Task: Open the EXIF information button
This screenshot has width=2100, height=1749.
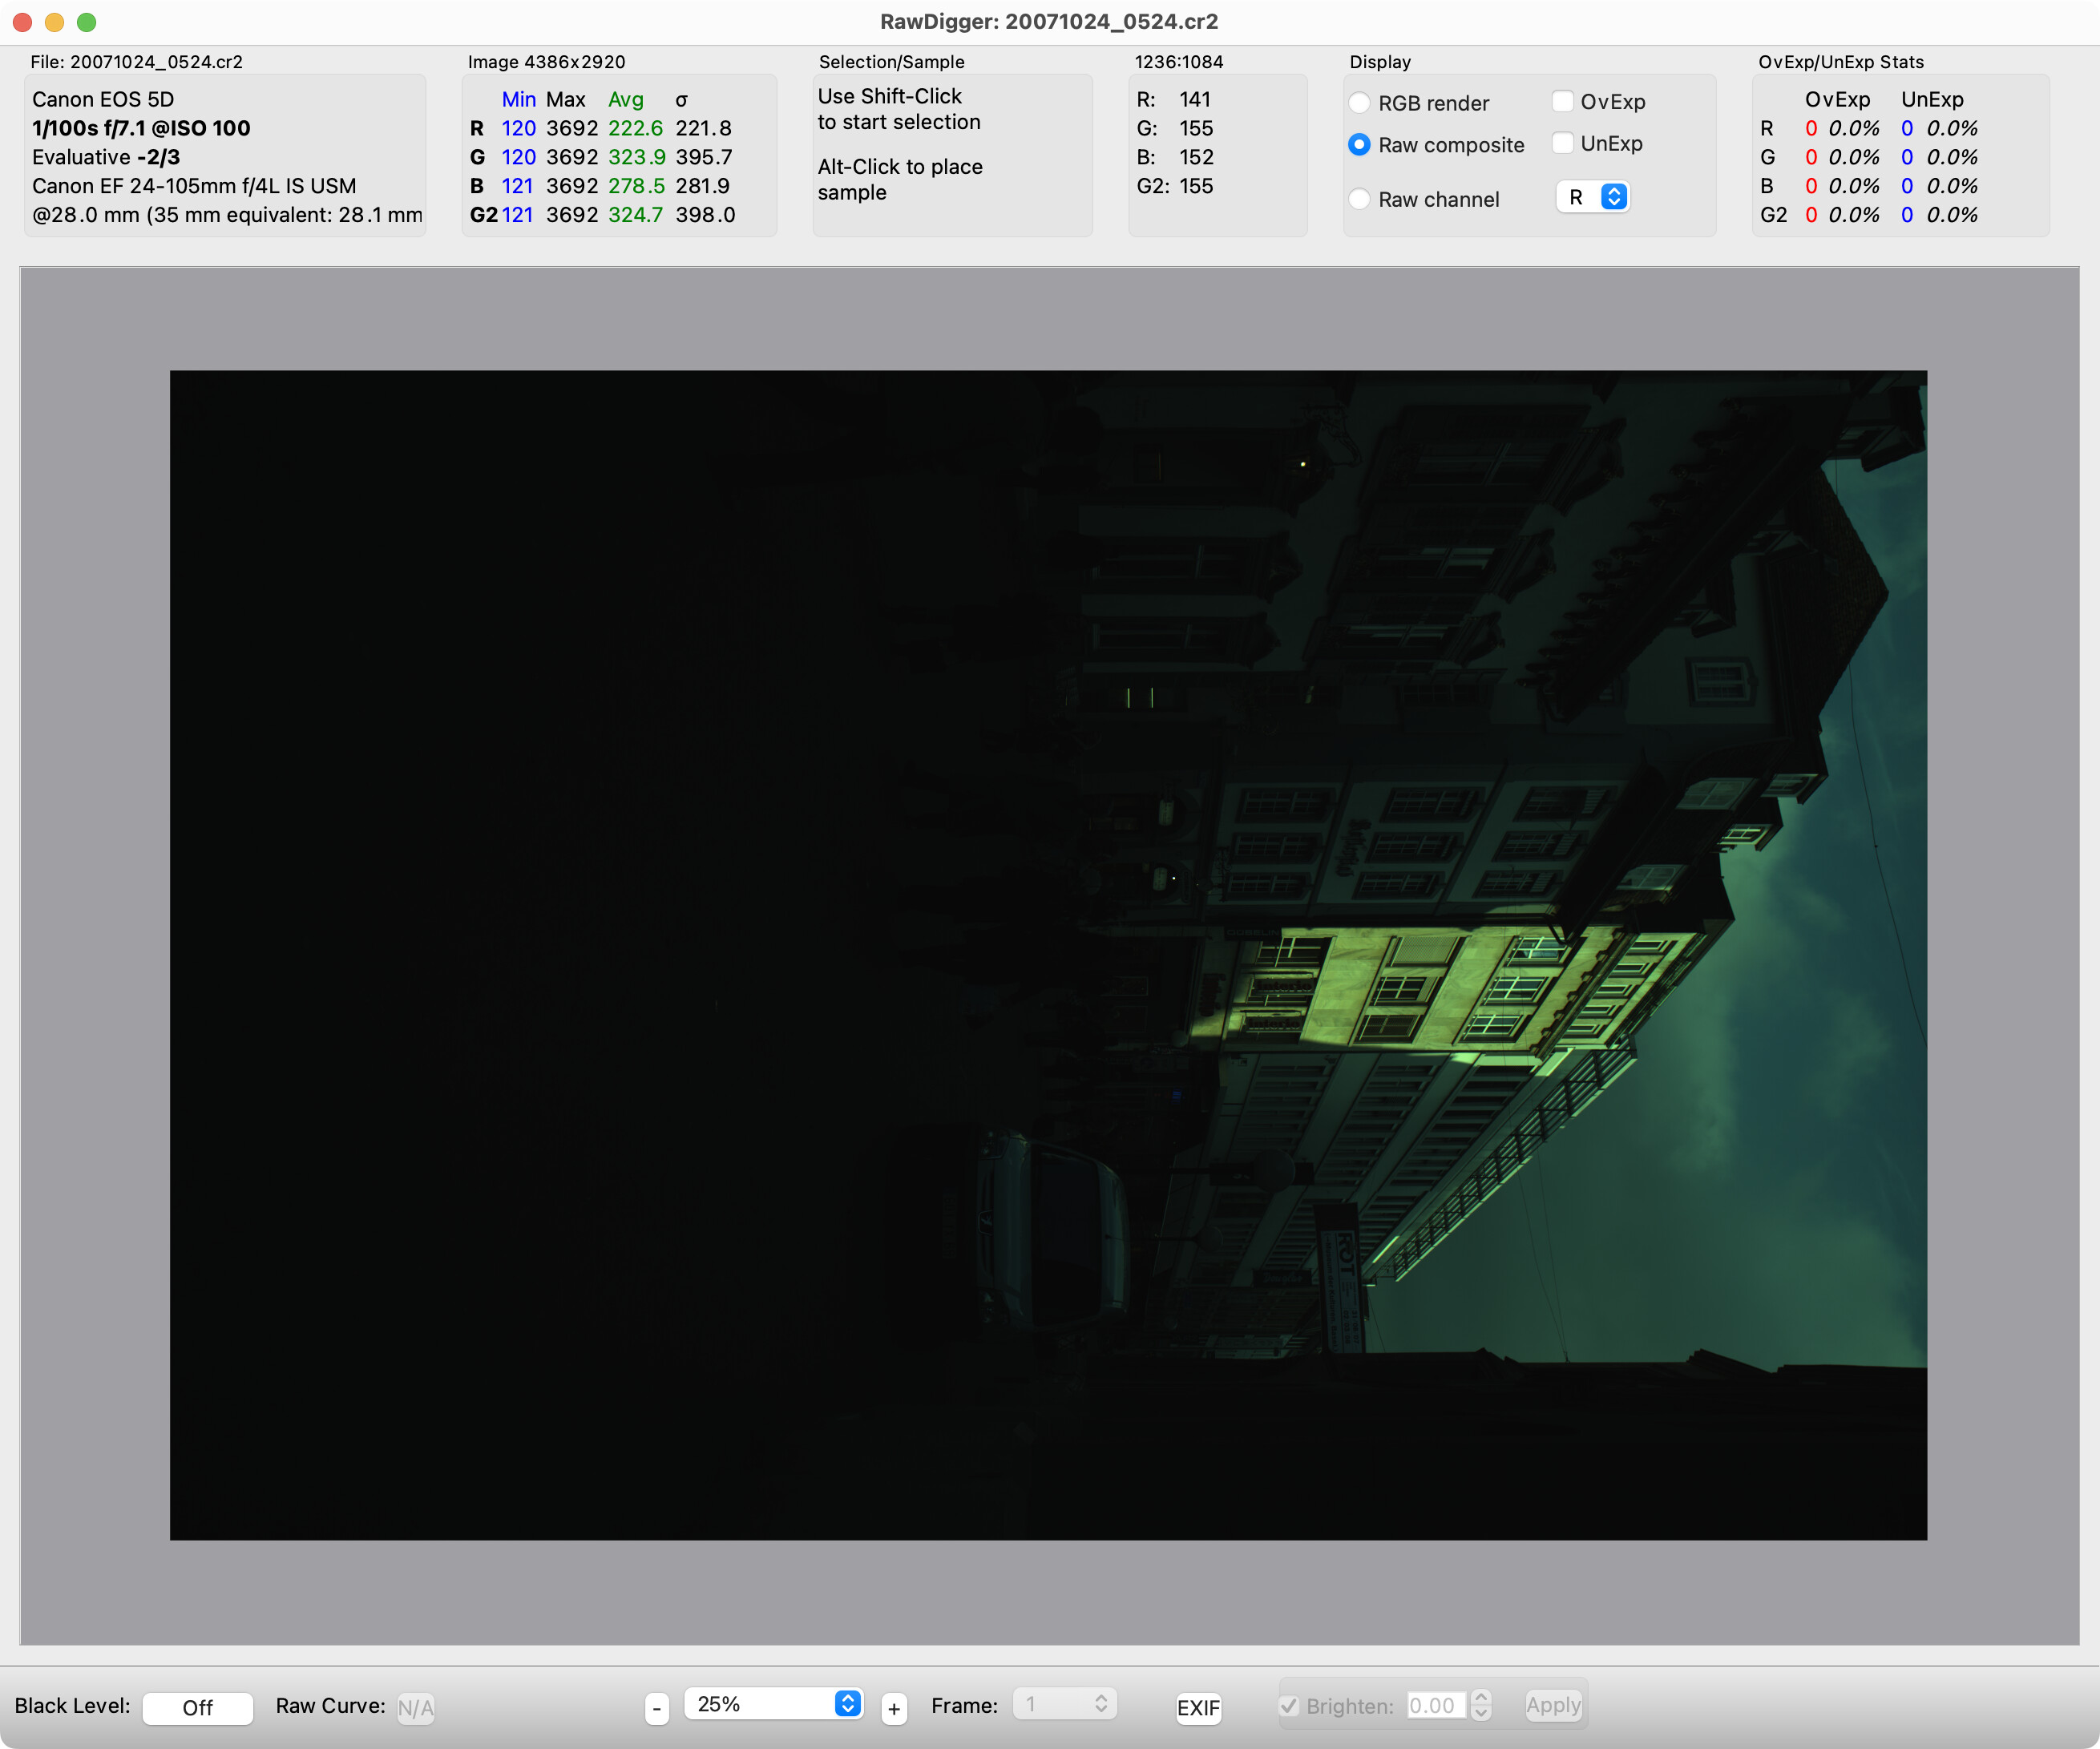Action: pos(1198,1708)
